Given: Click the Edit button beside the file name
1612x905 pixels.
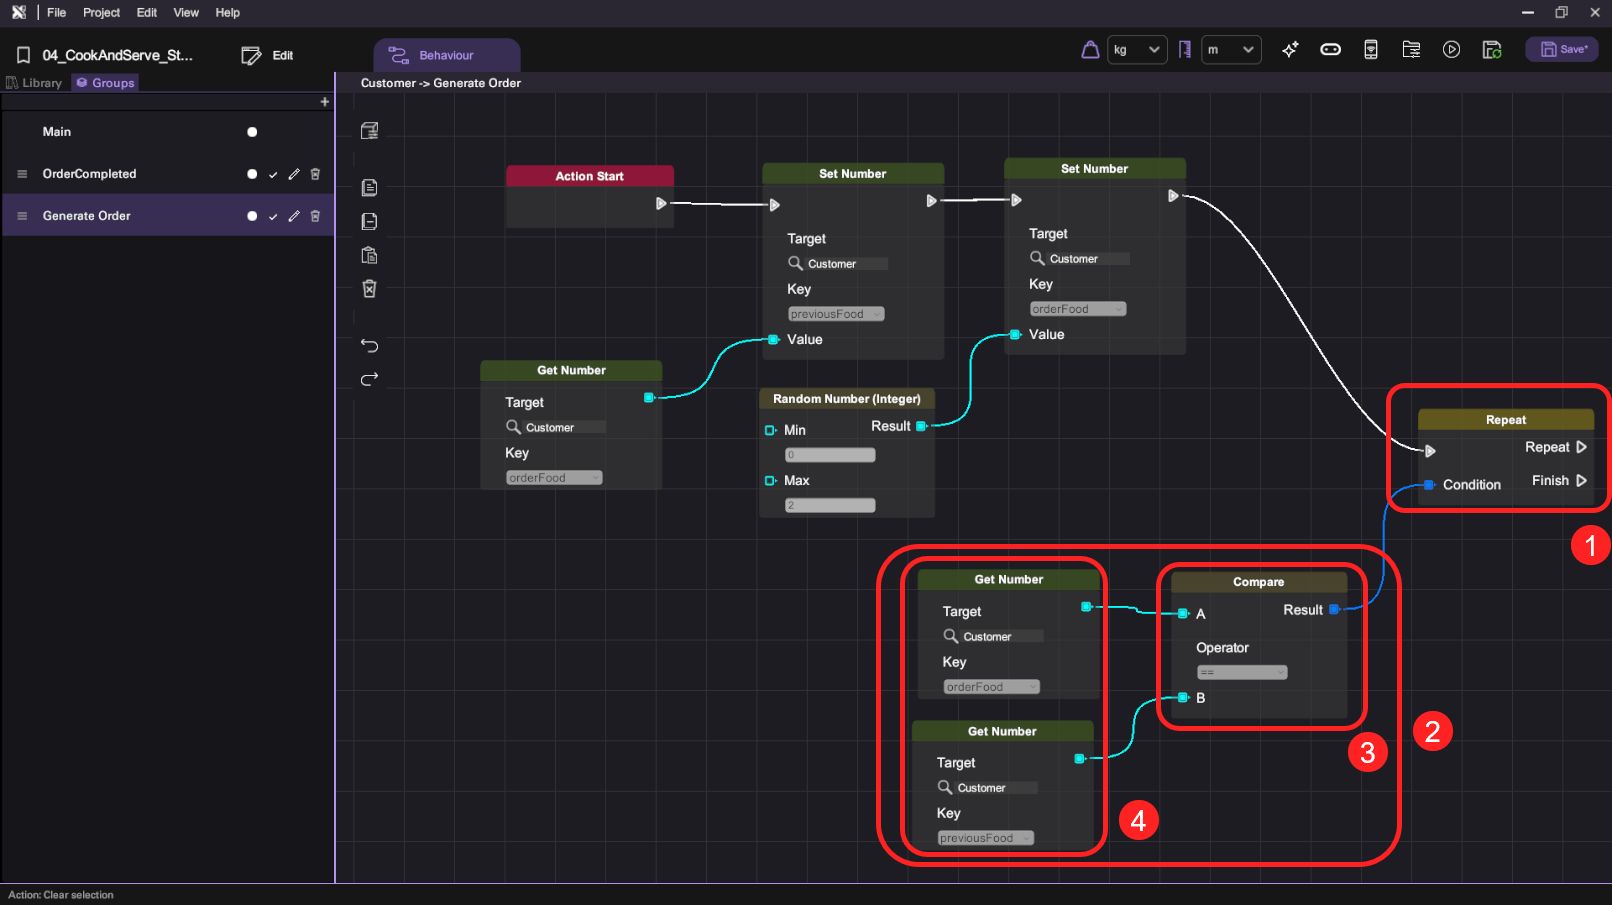Looking at the screenshot, I should [268, 56].
